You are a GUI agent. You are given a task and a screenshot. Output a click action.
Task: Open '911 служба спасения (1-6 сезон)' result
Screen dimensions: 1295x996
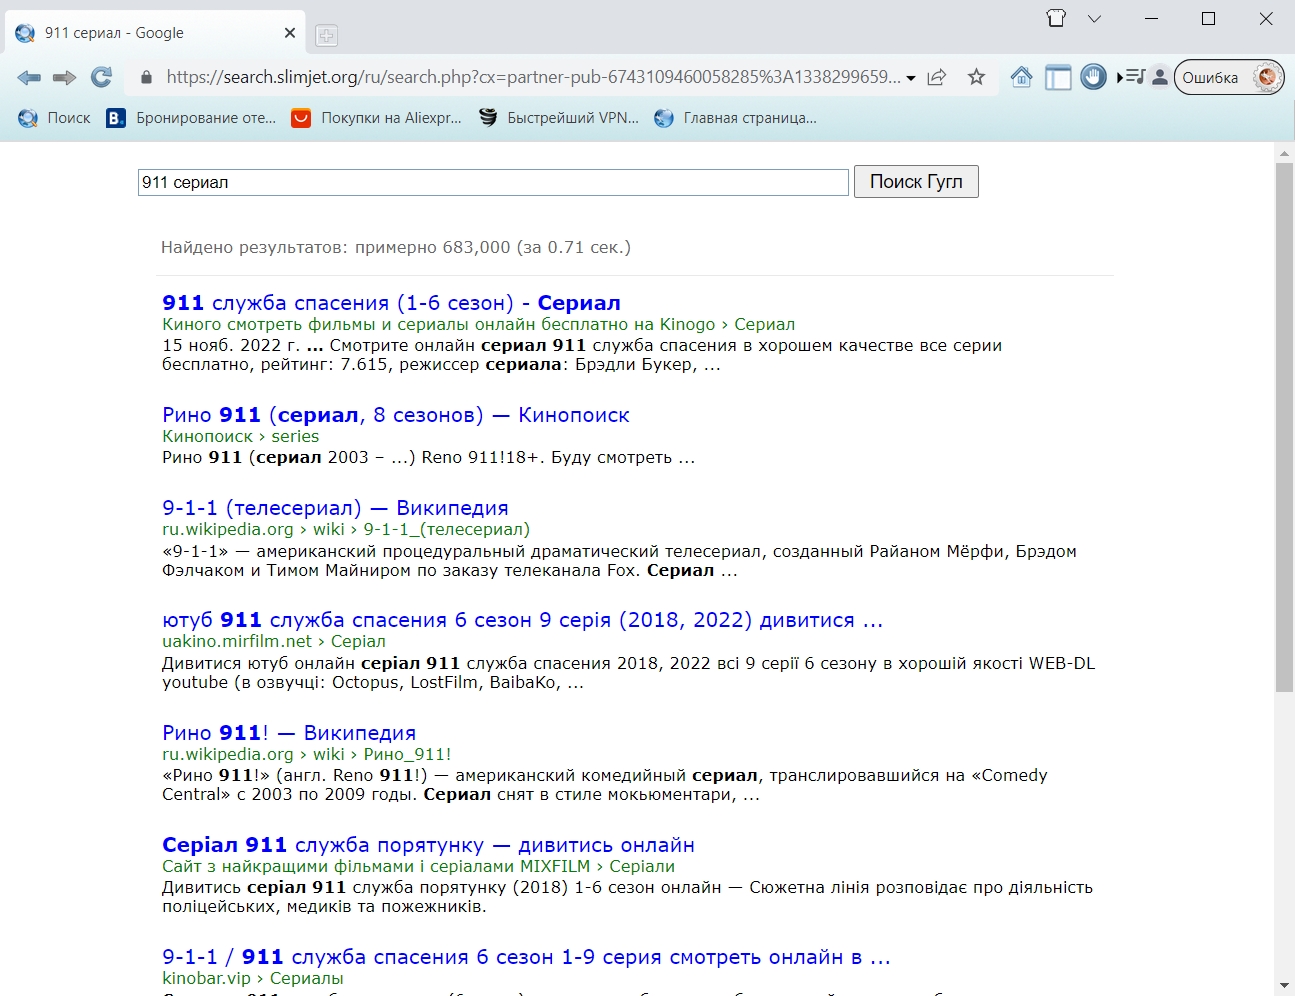tap(391, 303)
